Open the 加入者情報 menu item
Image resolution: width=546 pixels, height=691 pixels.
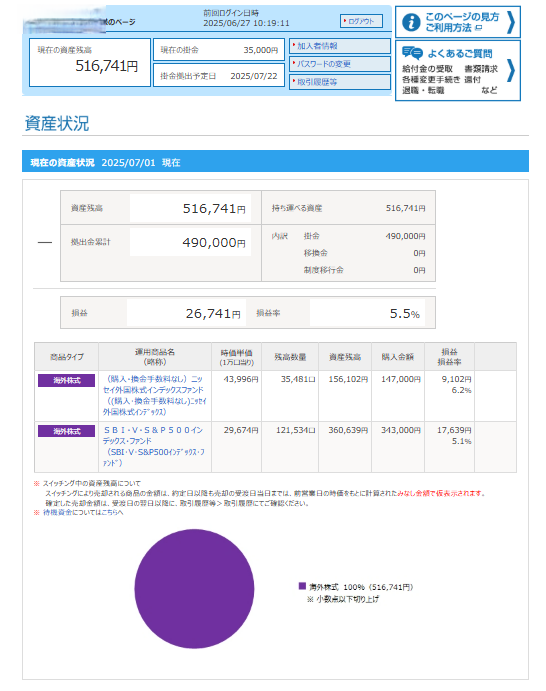click(340, 46)
